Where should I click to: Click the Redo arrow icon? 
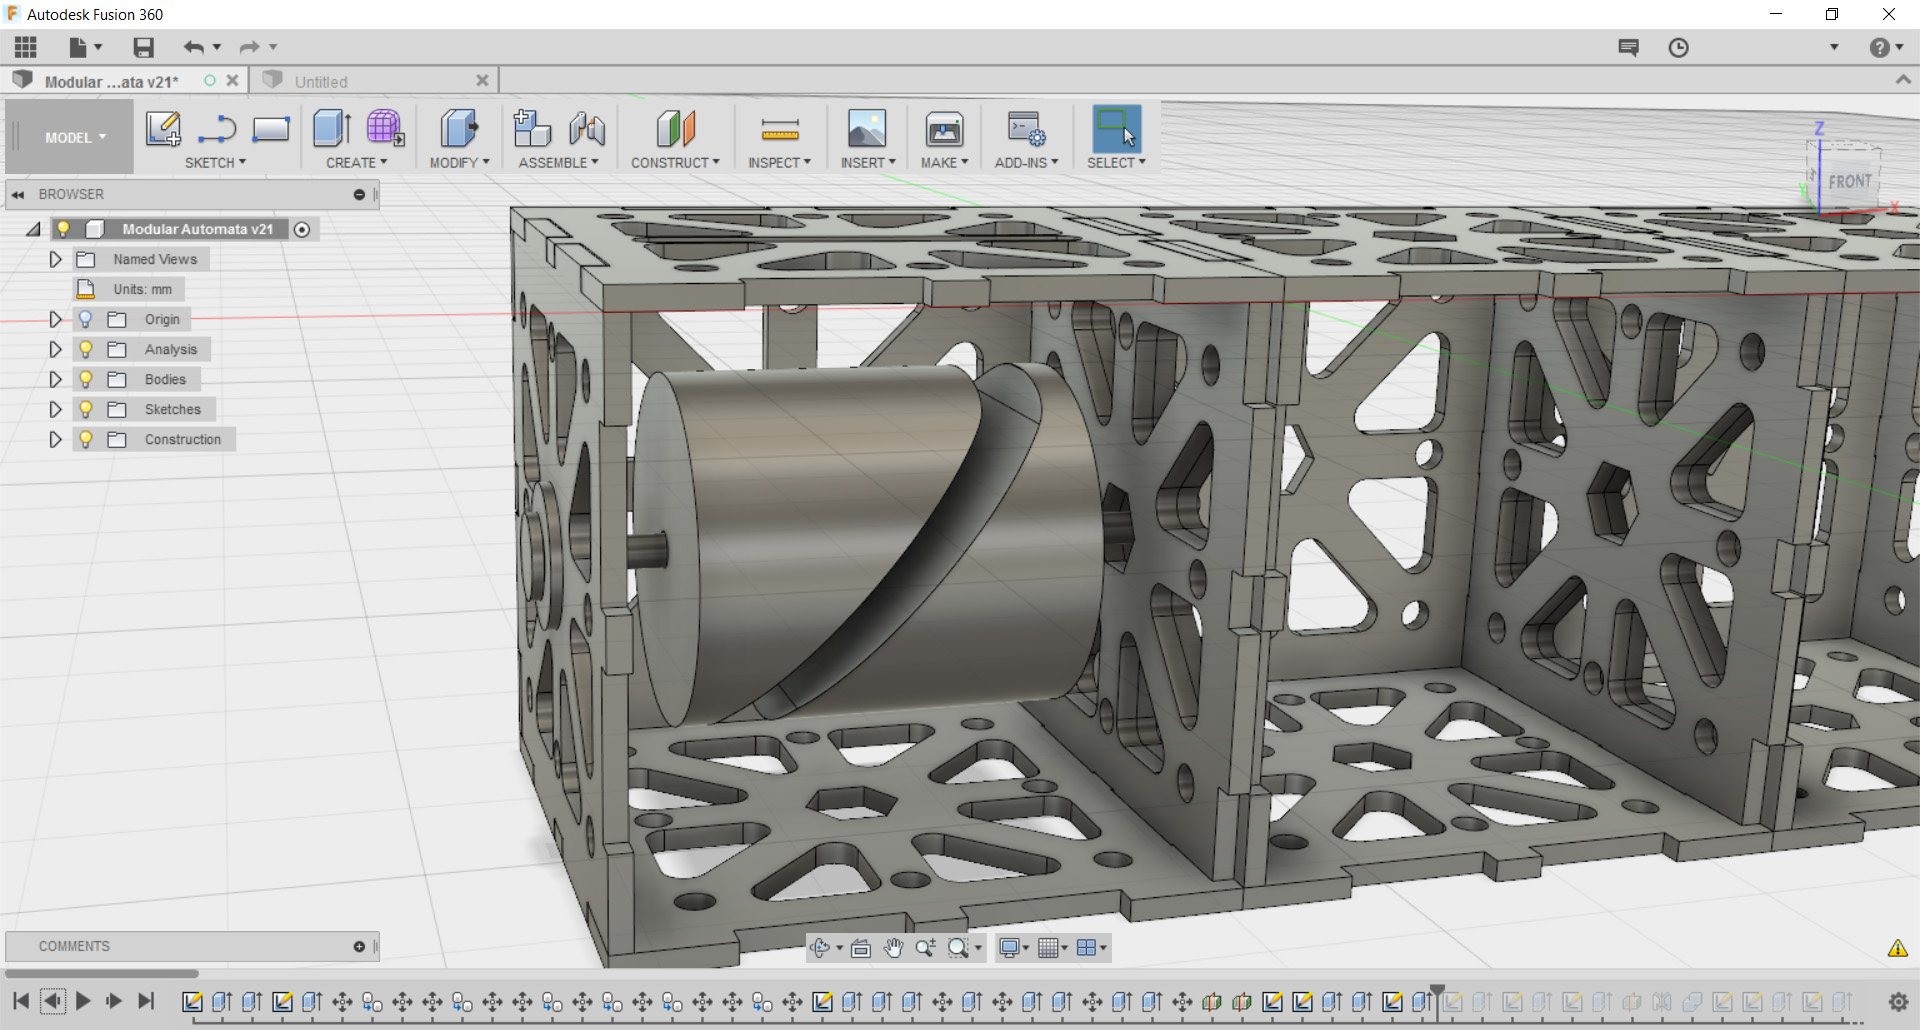249,47
